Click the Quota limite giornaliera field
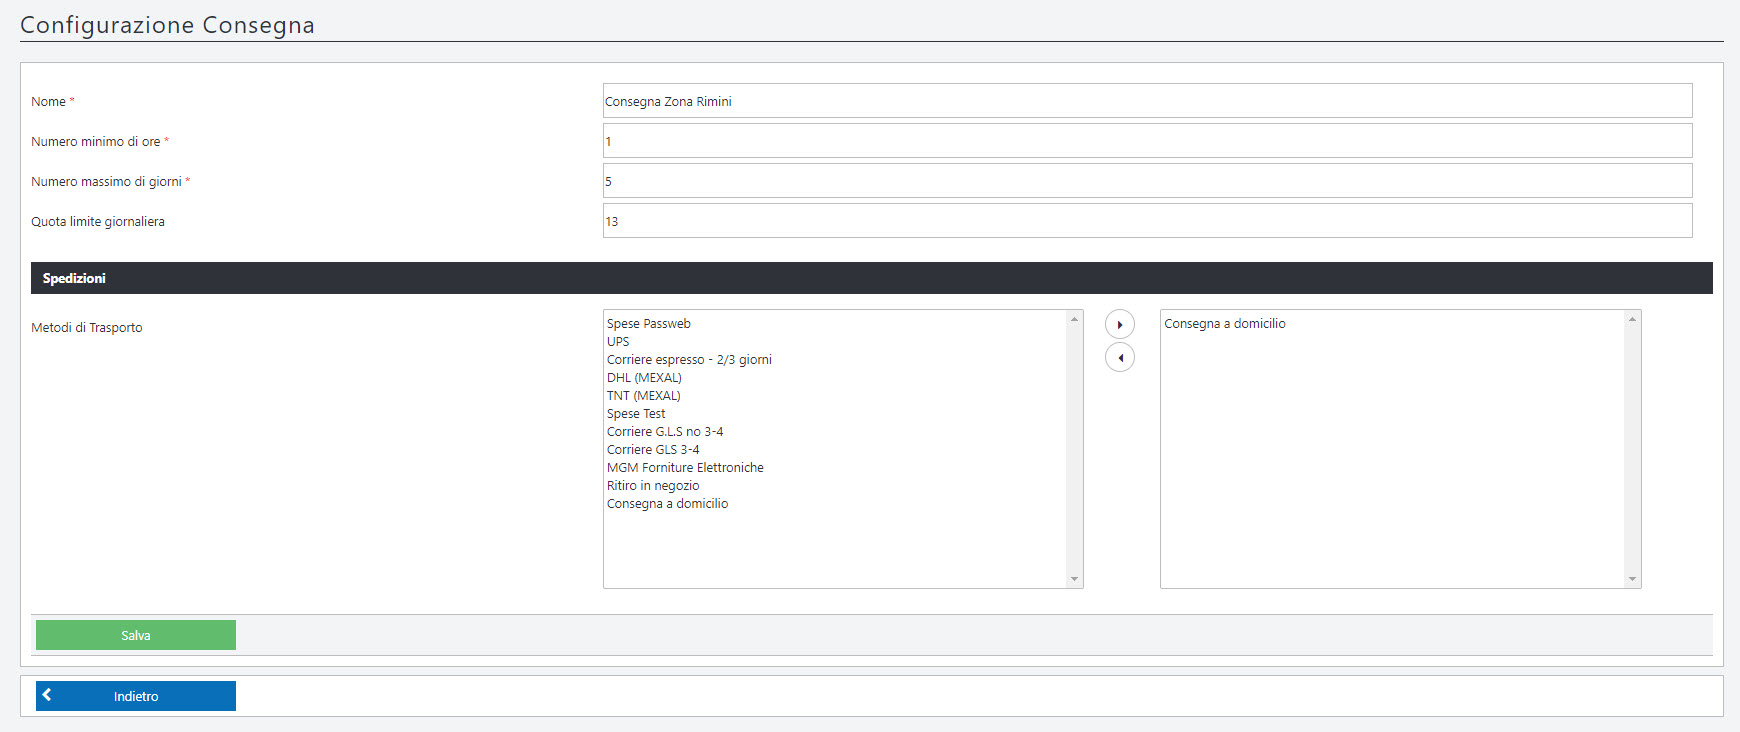1740x732 pixels. click(x=1146, y=221)
